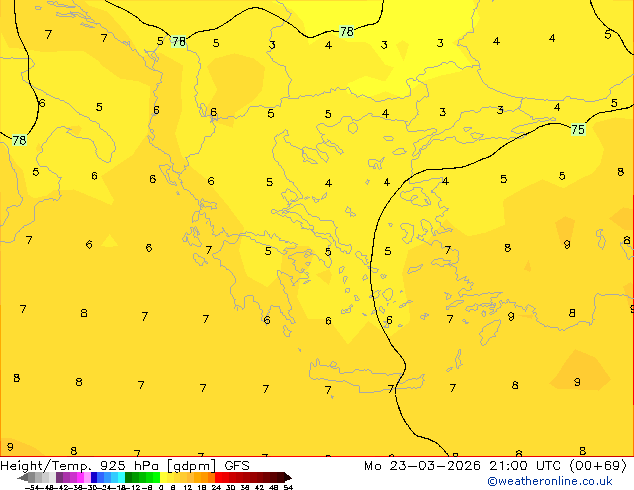634x490 pixels.
Task: Click the 75 contour height label
Action: click(x=578, y=129)
